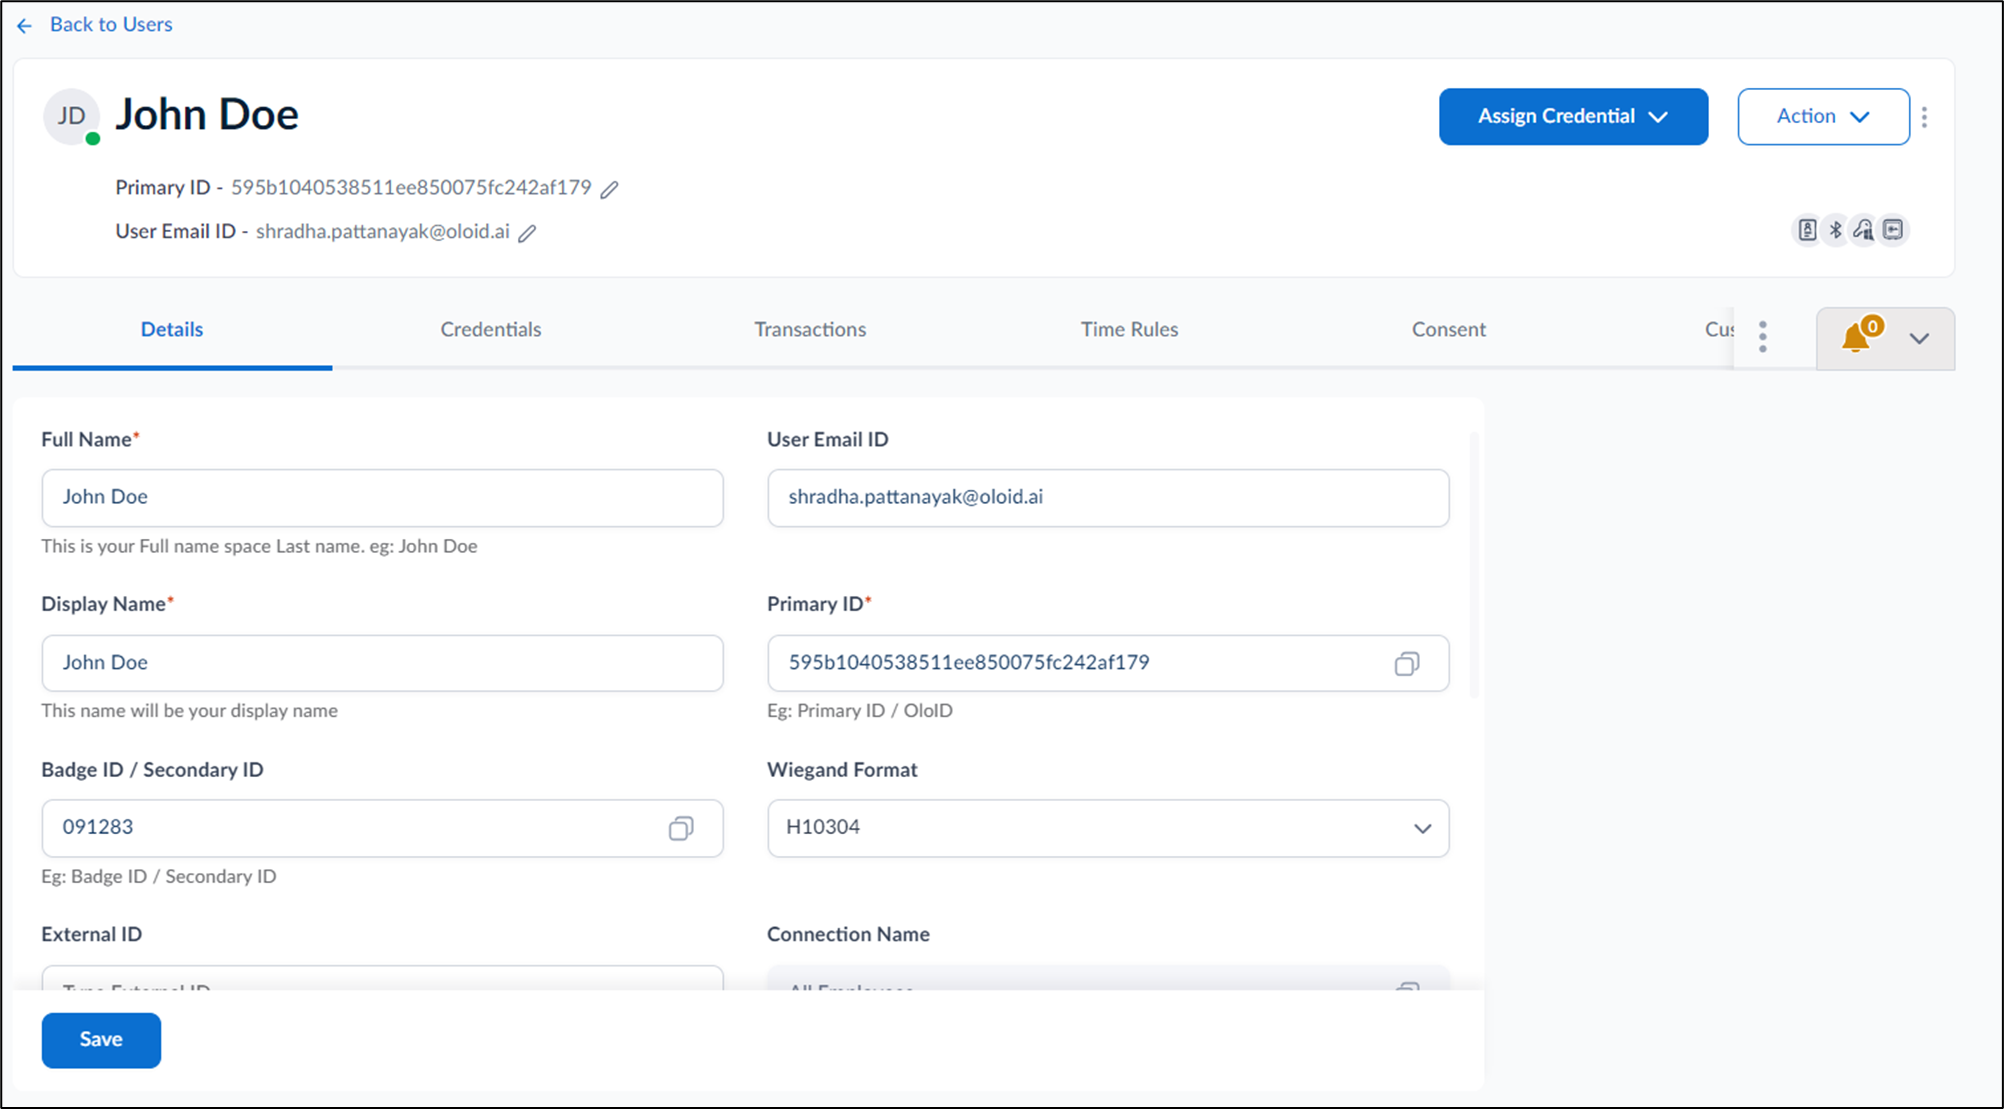Image resolution: width=2004 pixels, height=1109 pixels.
Task: Copy the Primary ID value
Action: pos(1407,664)
